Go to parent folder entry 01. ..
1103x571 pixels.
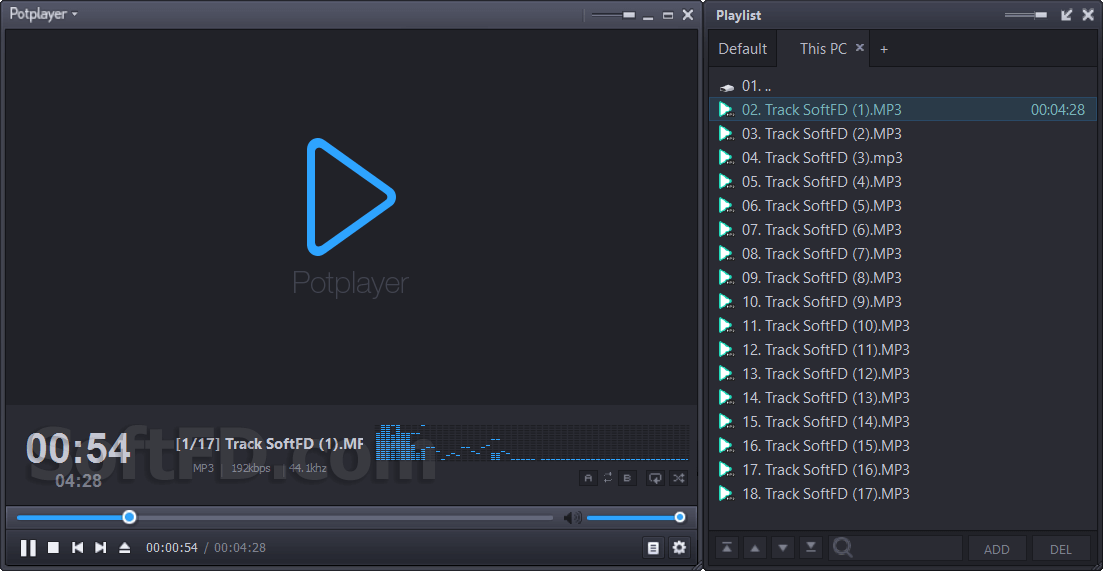[903, 86]
